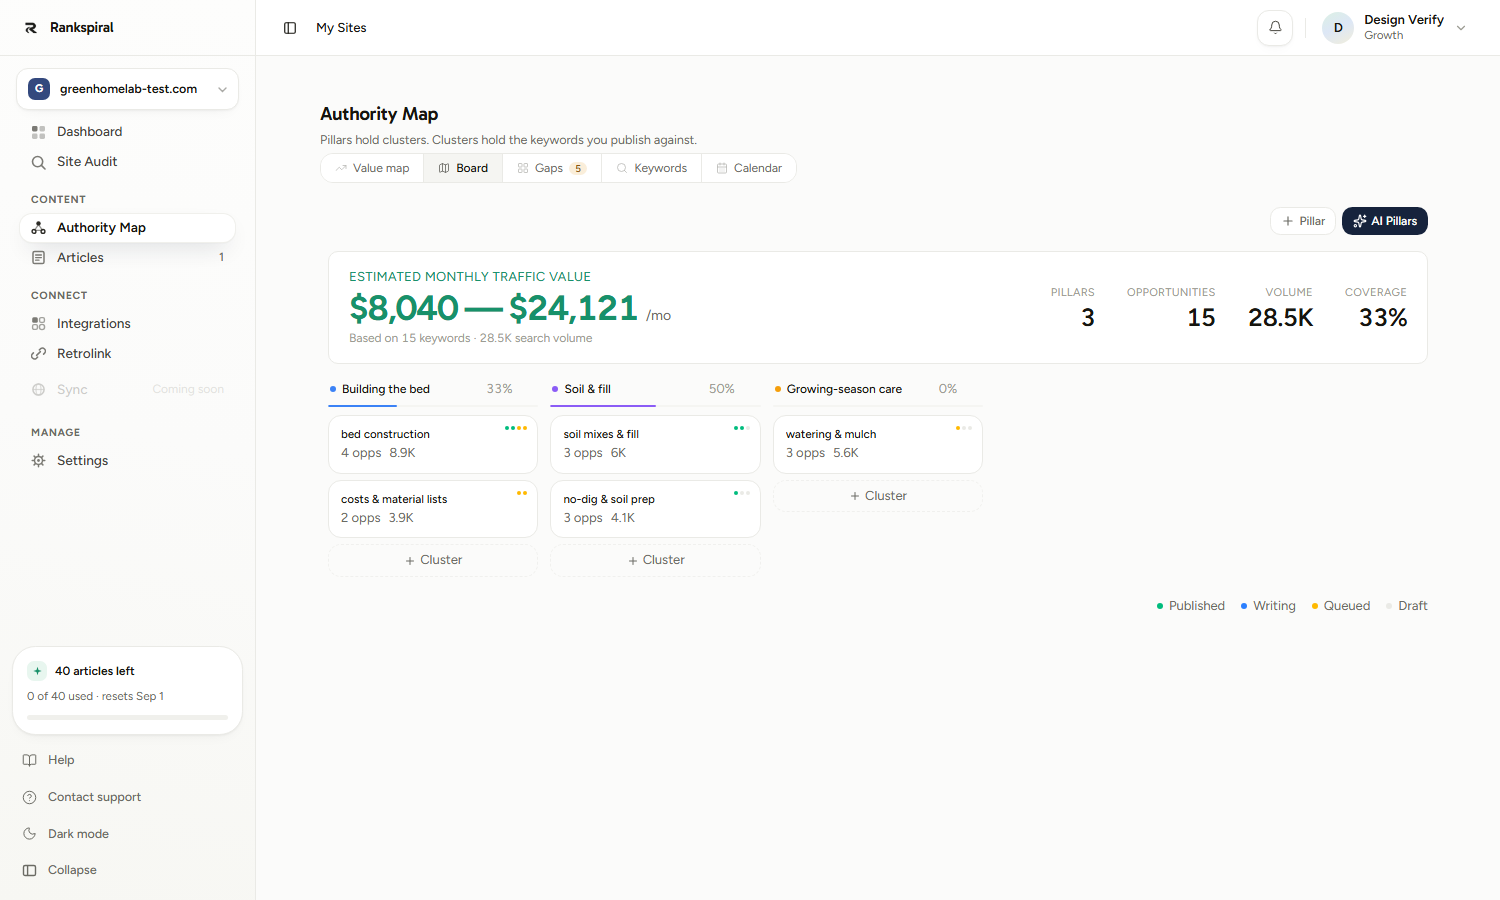
Task: Switch to the Keywords tab
Action: [651, 168]
